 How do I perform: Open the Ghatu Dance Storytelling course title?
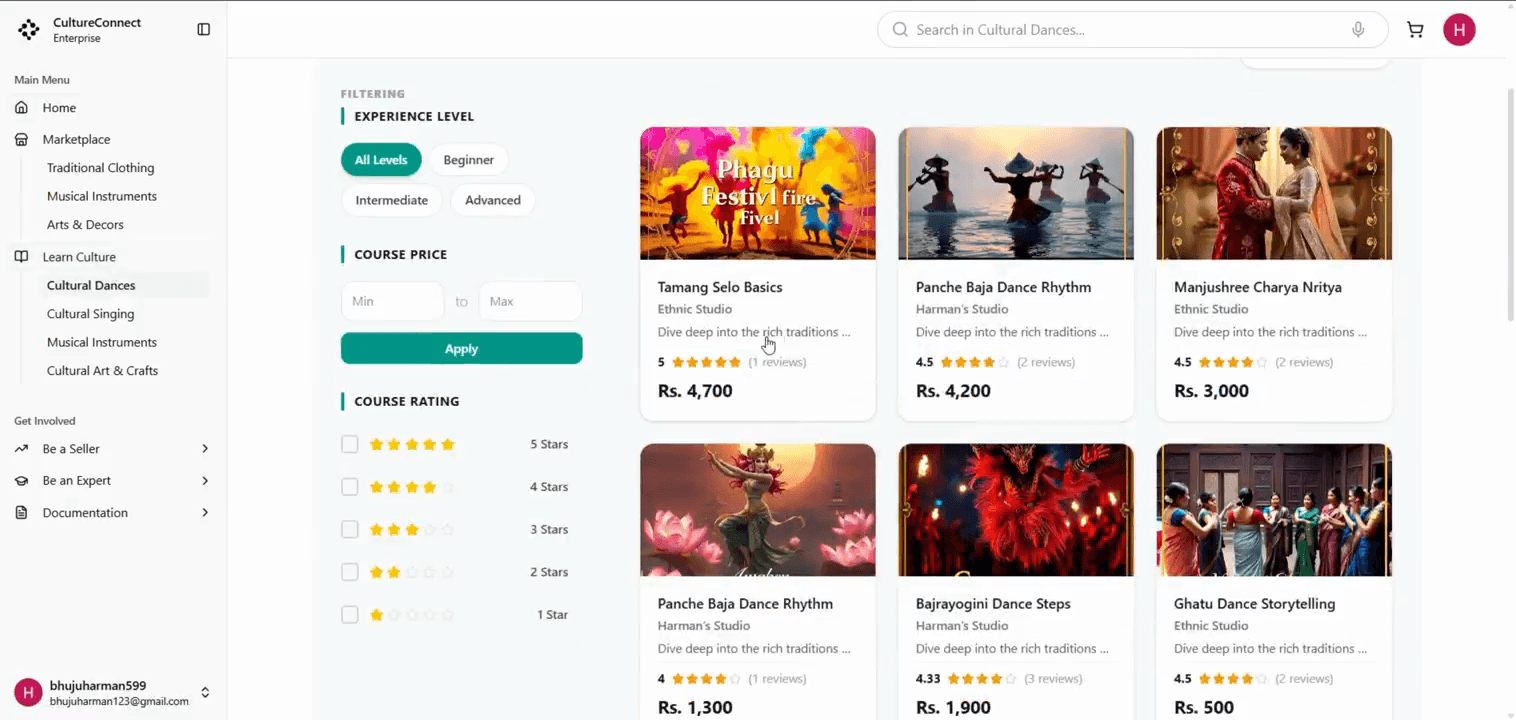click(1254, 604)
